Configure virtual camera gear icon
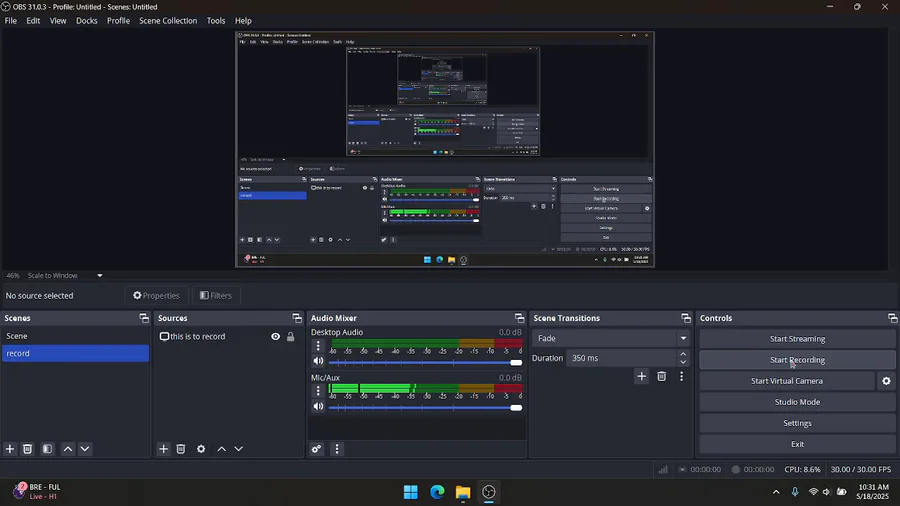Viewport: 900px width, 506px height. 886,381
